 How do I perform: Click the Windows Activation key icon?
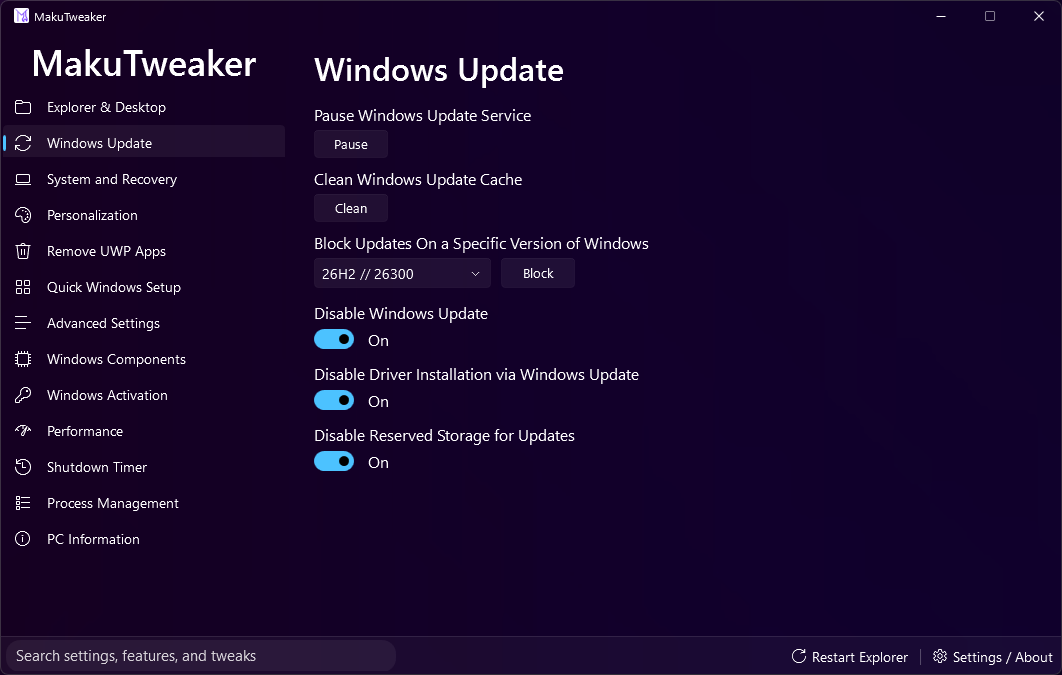[23, 395]
